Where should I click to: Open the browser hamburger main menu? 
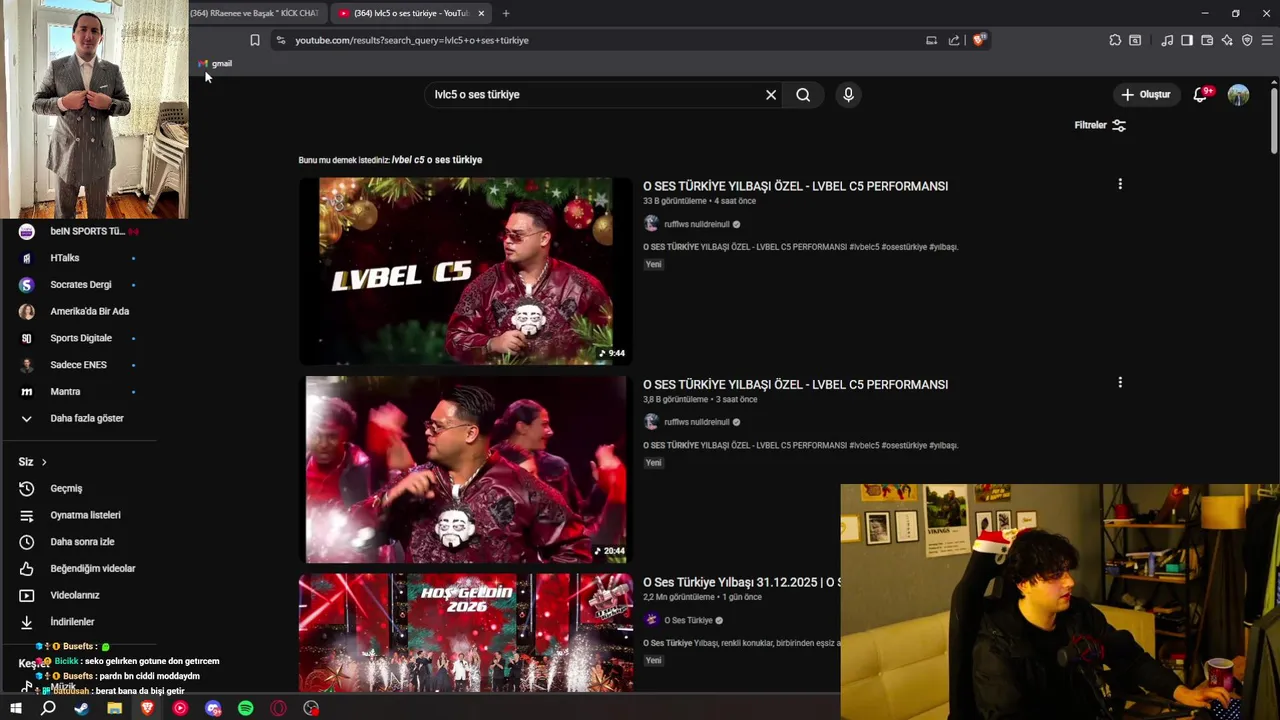[x=1267, y=40]
